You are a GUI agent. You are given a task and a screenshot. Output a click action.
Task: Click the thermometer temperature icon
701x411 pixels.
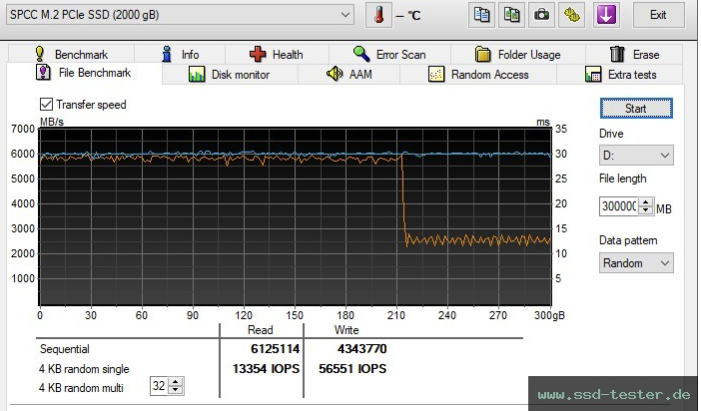379,15
